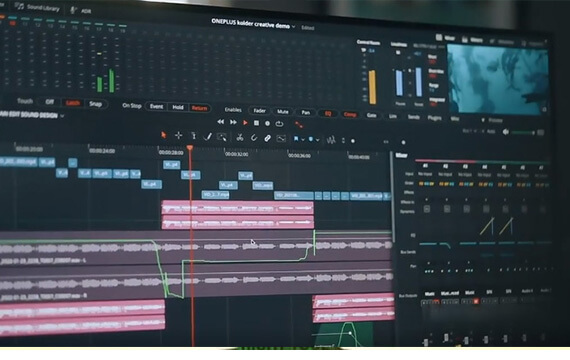This screenshot has width=570, height=360.
Task: Toggle the EQ enable button
Action: tap(328, 113)
